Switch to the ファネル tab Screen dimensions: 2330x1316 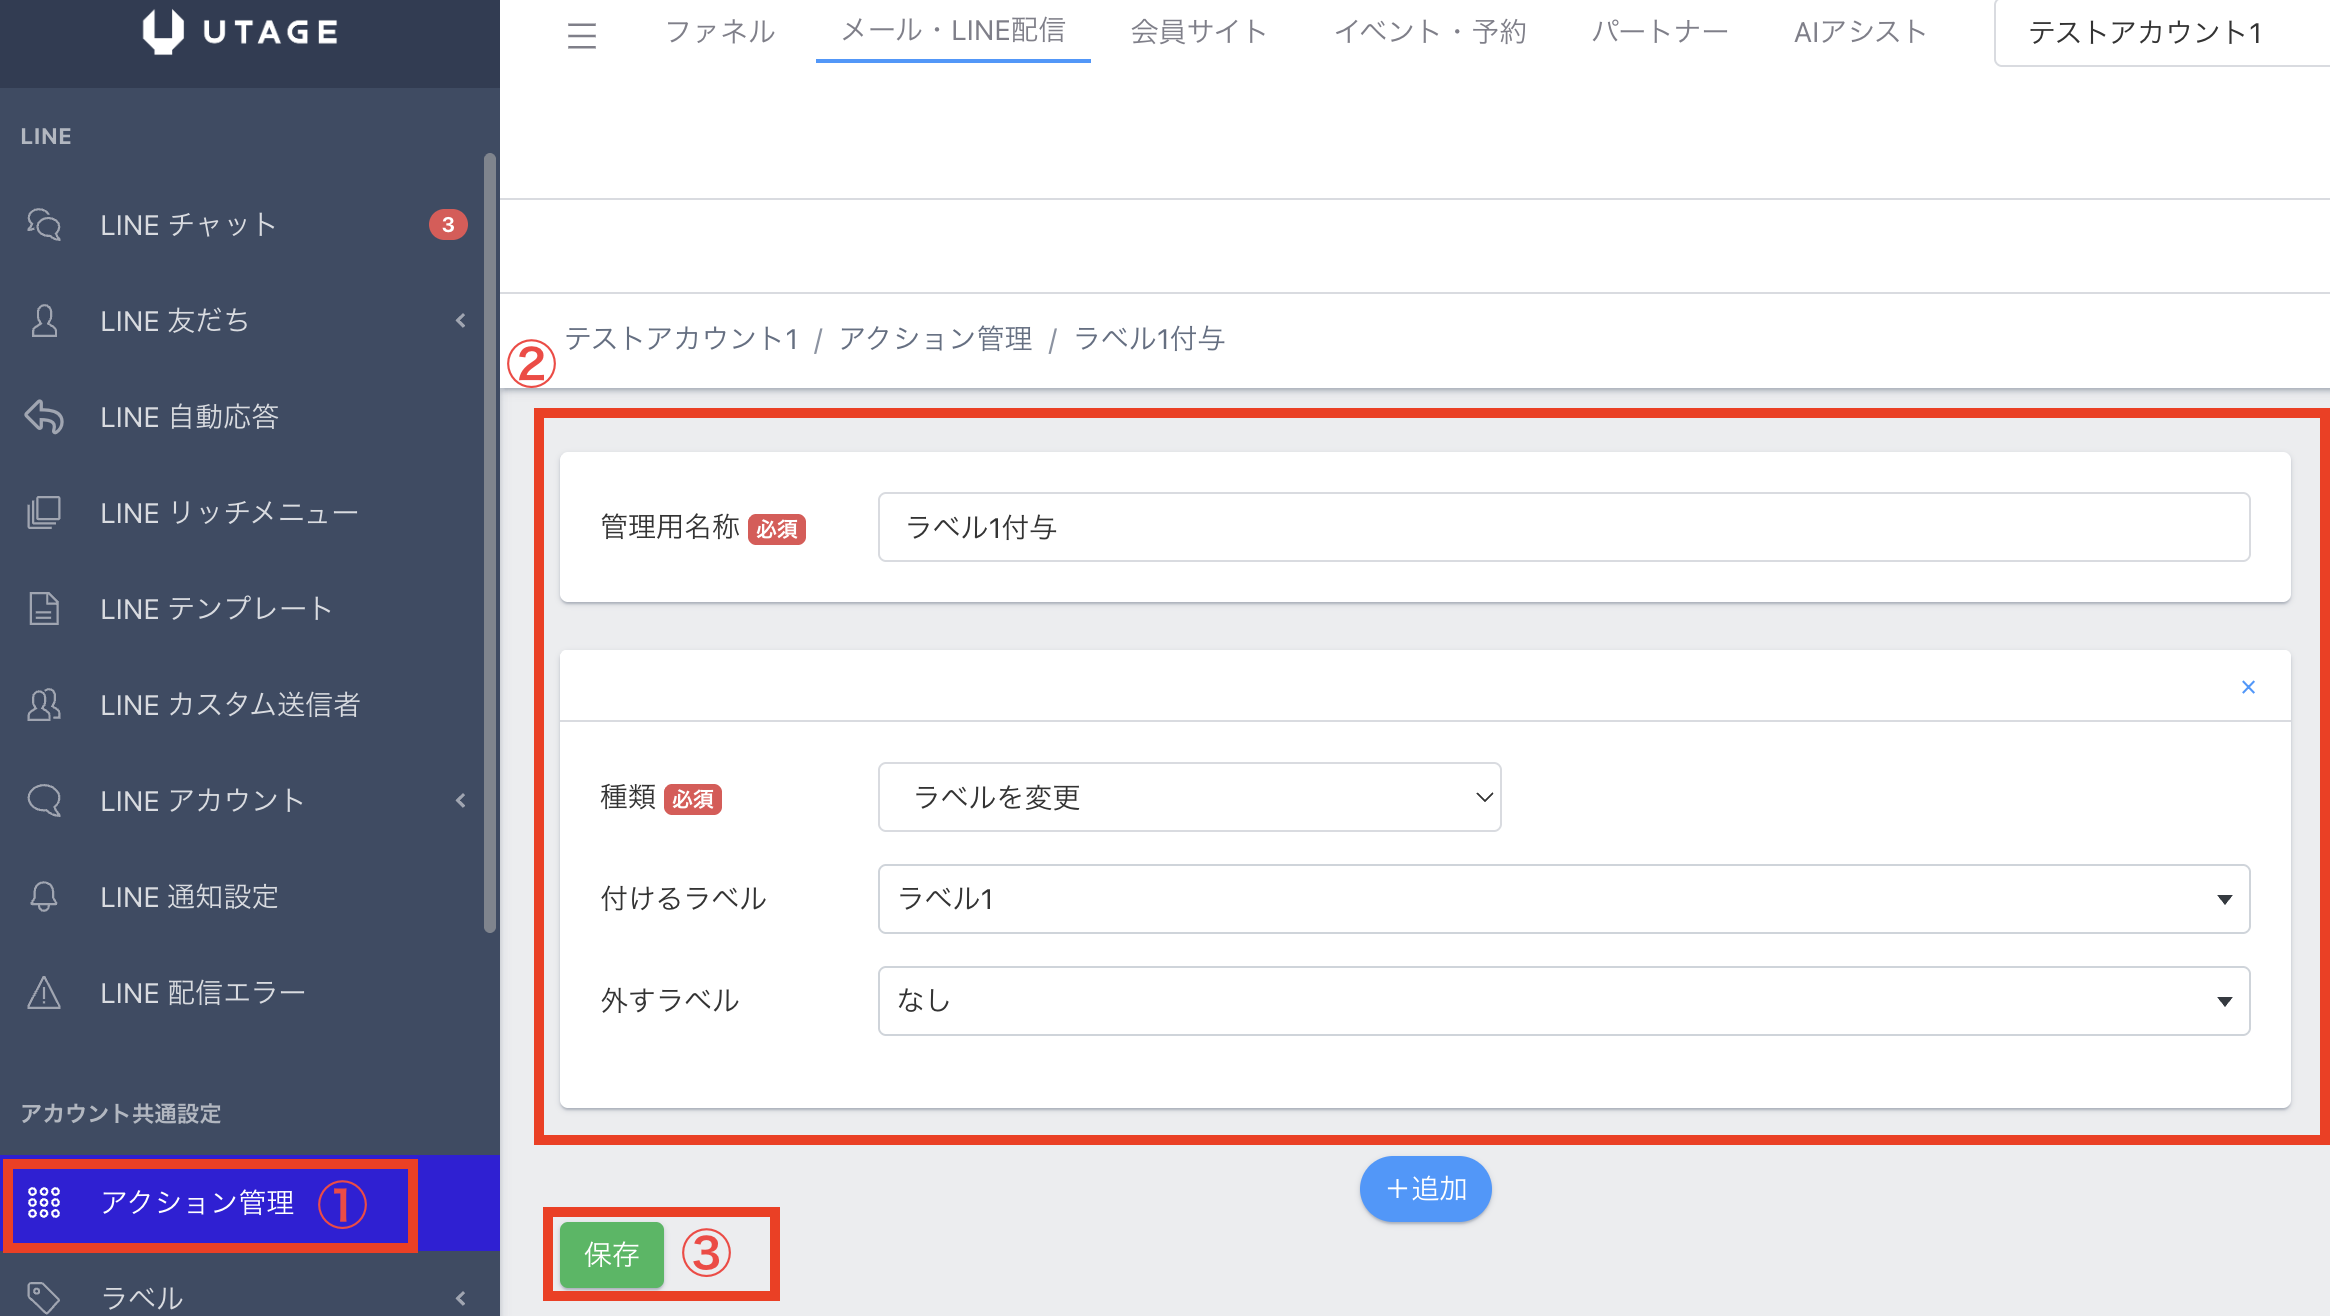(720, 32)
